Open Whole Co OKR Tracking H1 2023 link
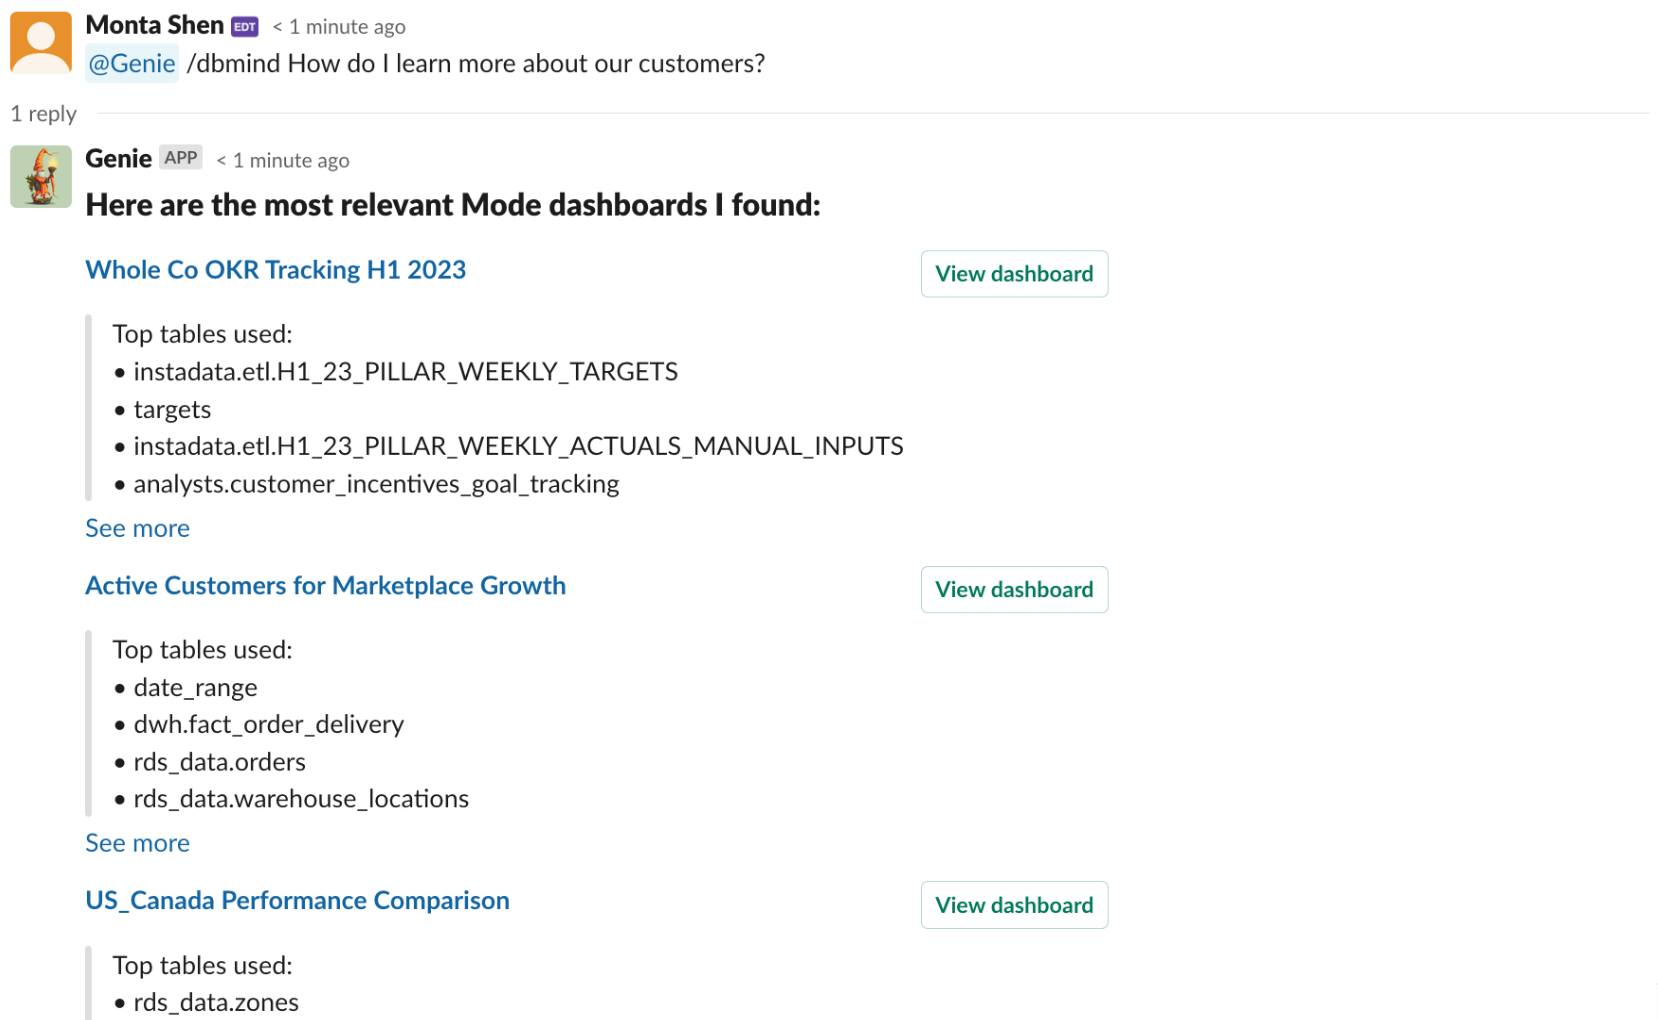1658x1020 pixels. (276, 270)
